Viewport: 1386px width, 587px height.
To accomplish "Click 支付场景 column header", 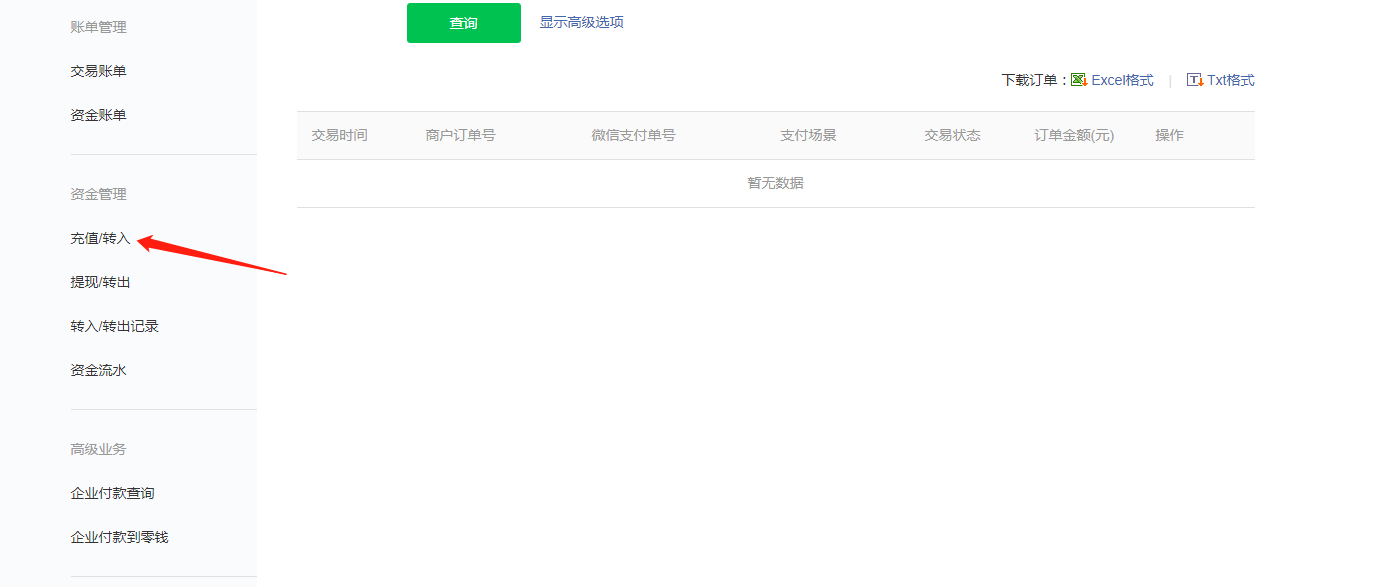I will coord(809,135).
